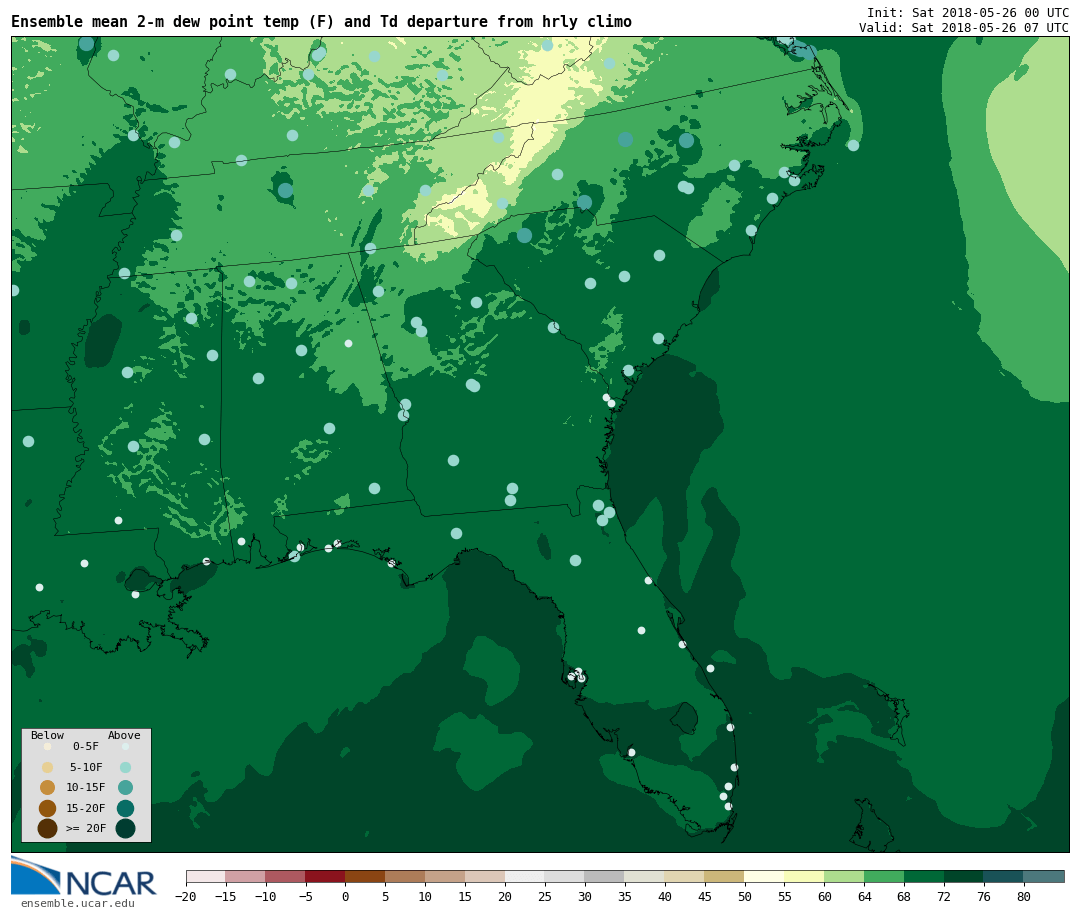This screenshot has width=1080, height=915.
Task: Click the '5-10F' legend label
Action: tap(86, 768)
